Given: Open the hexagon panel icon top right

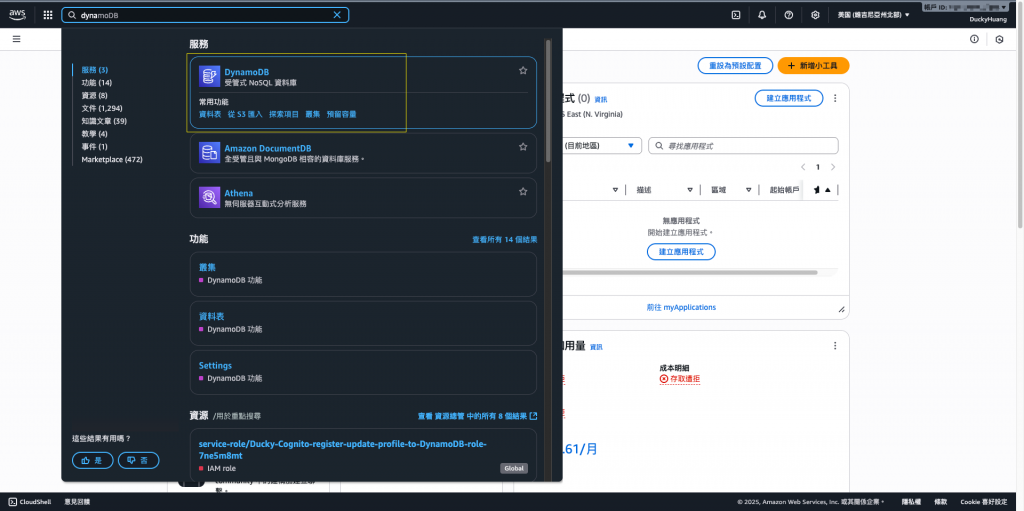Looking at the screenshot, I should click(x=999, y=39).
